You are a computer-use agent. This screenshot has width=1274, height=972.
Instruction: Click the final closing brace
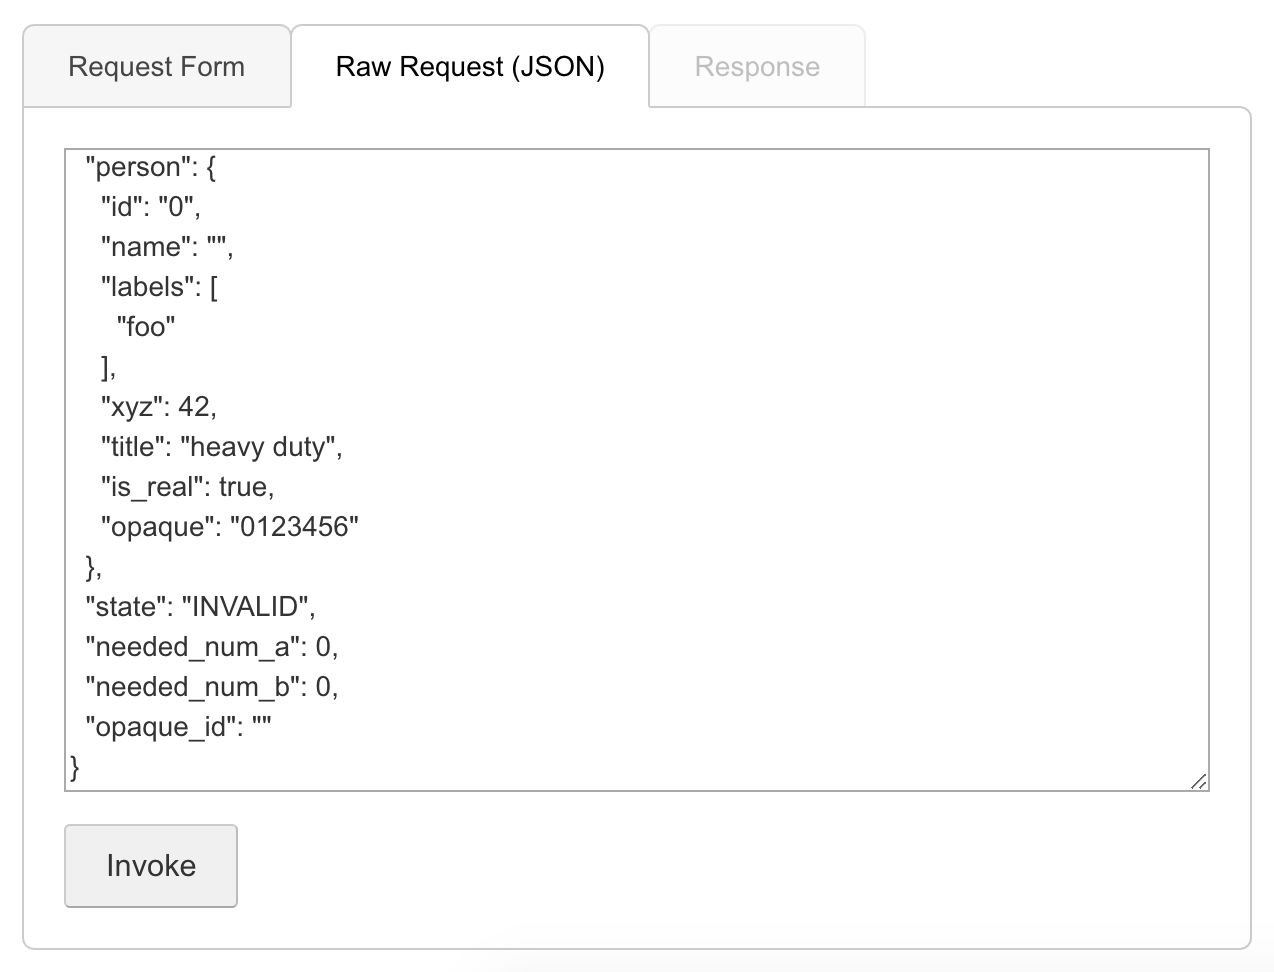pos(74,768)
